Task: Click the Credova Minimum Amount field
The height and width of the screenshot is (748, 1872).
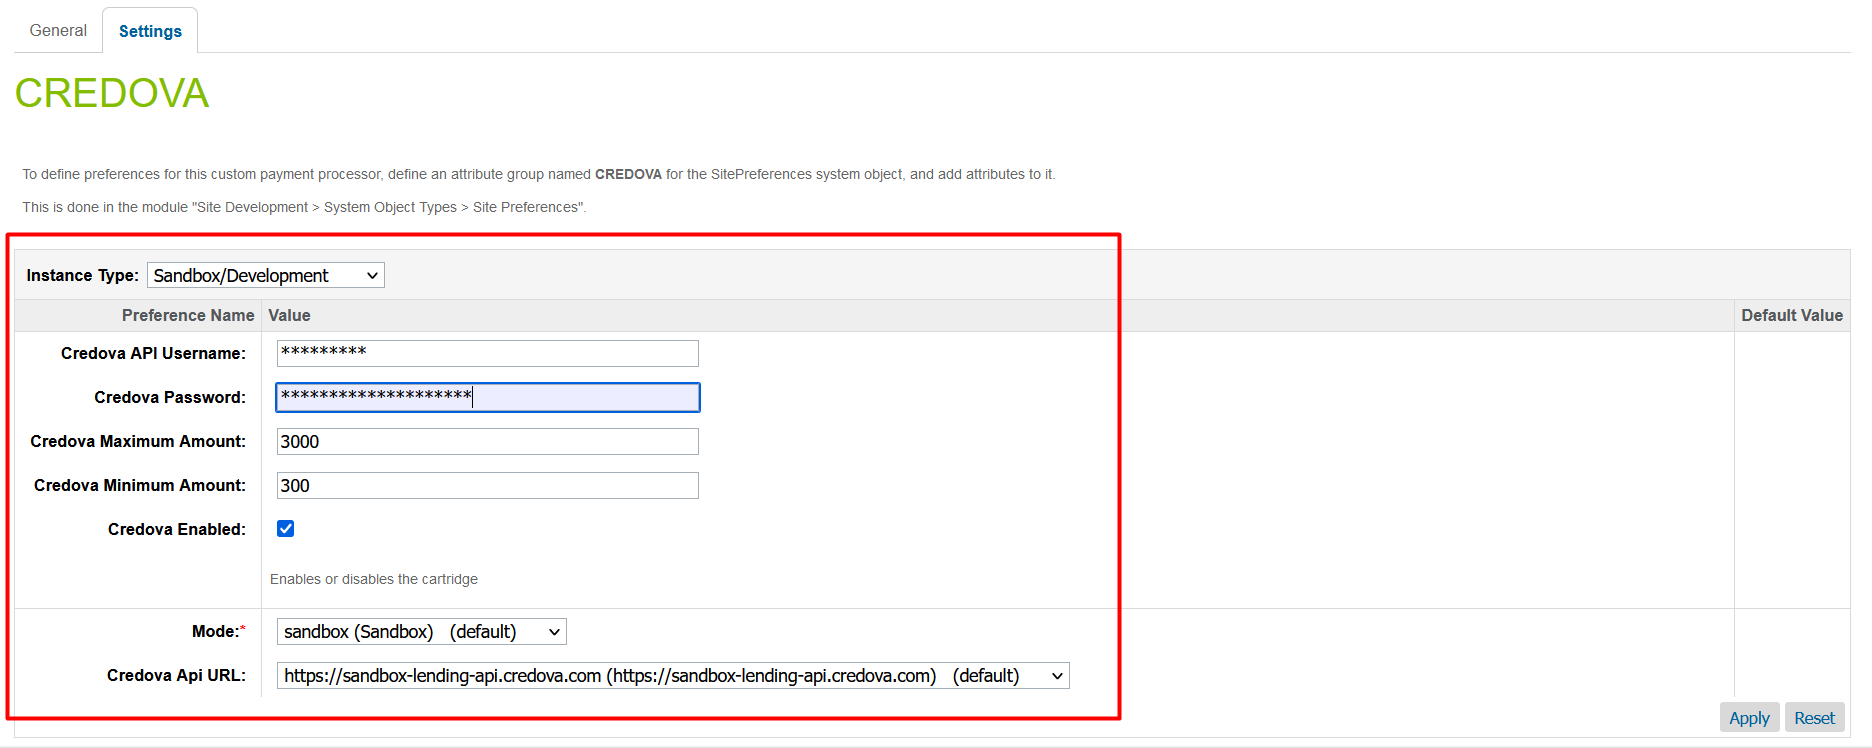Action: 487,485
